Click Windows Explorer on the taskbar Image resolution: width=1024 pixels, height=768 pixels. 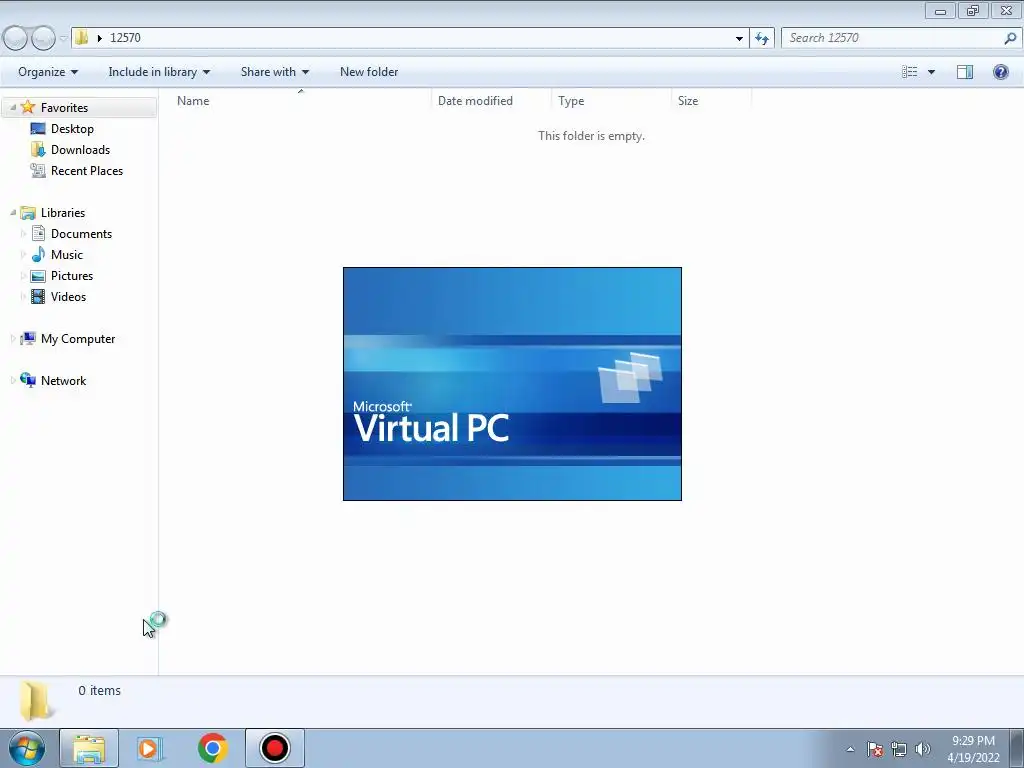pos(89,748)
